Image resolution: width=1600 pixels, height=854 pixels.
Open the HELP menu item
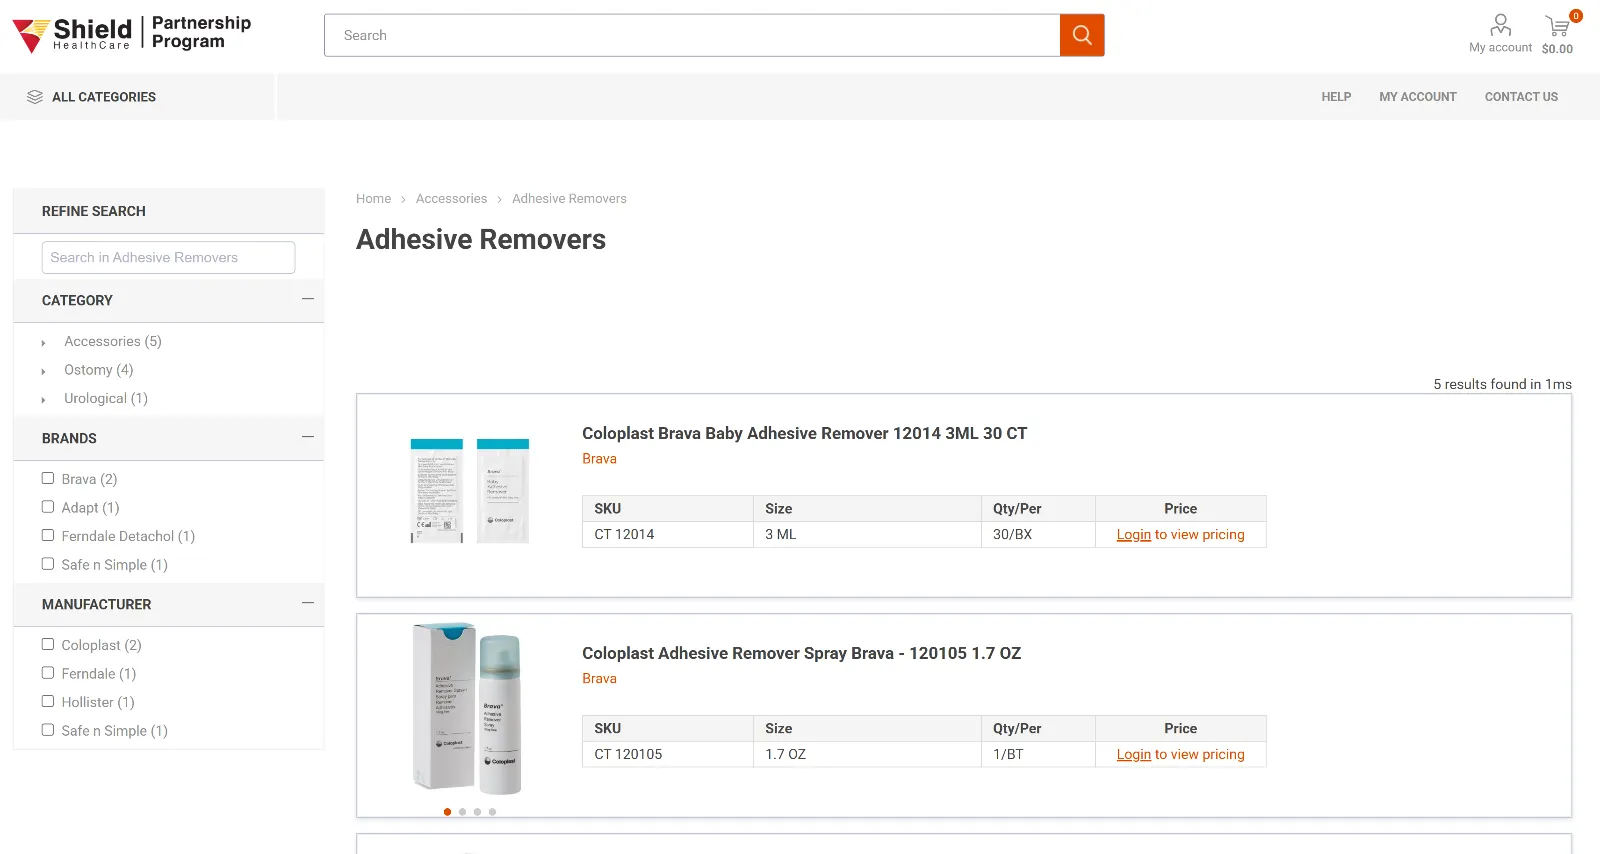pyautogui.click(x=1336, y=97)
